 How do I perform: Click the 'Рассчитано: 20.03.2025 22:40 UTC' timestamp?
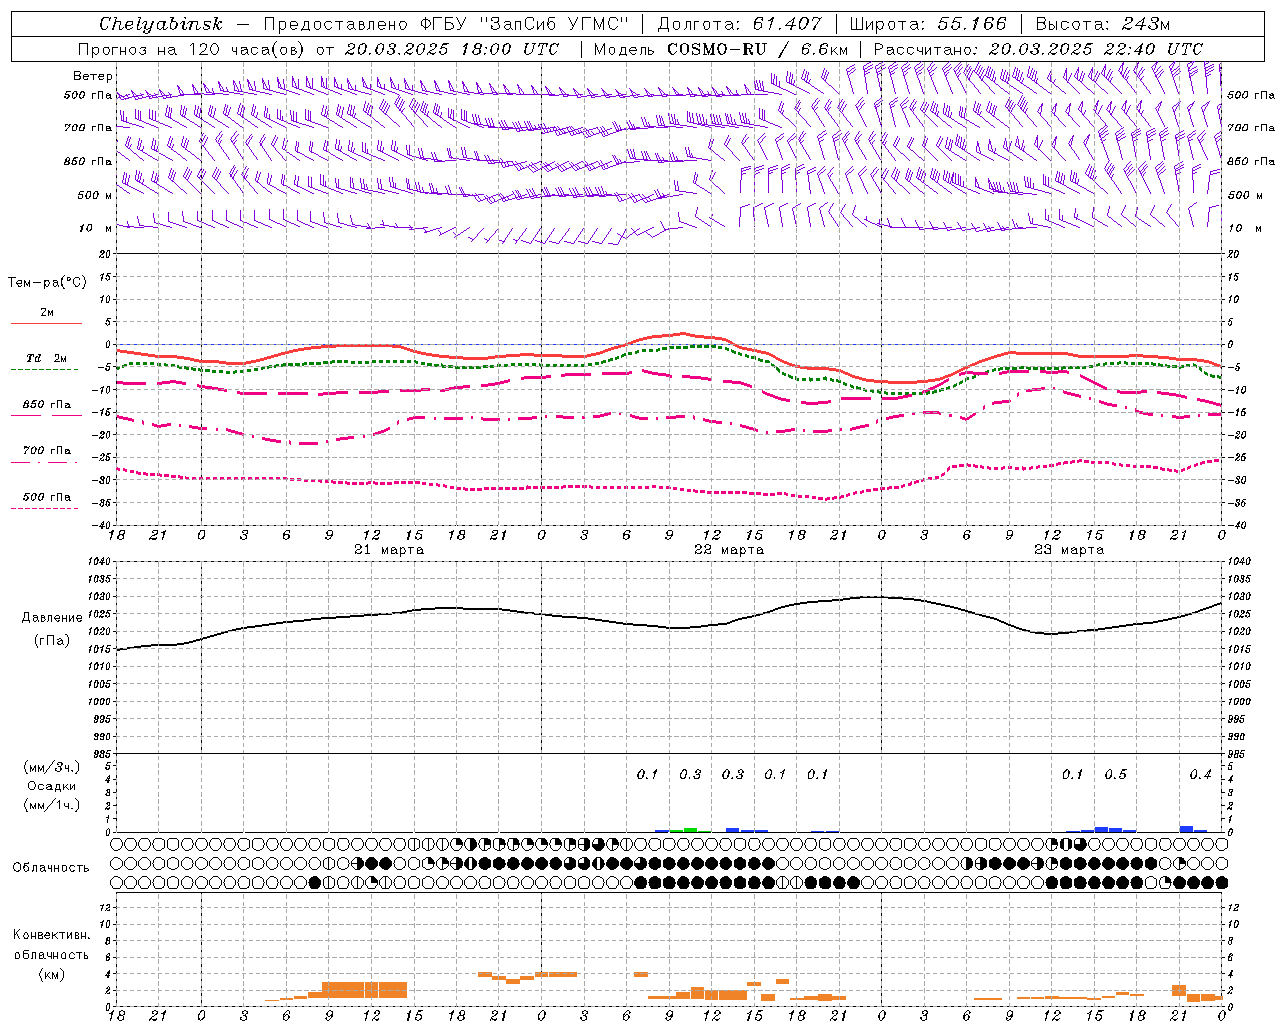pos(1038,49)
